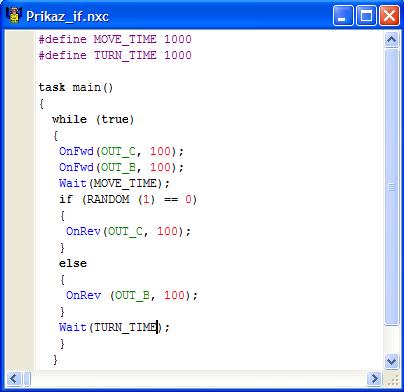
Task: Click the vertical scrollbar down arrow
Action: pyautogui.click(x=391, y=362)
